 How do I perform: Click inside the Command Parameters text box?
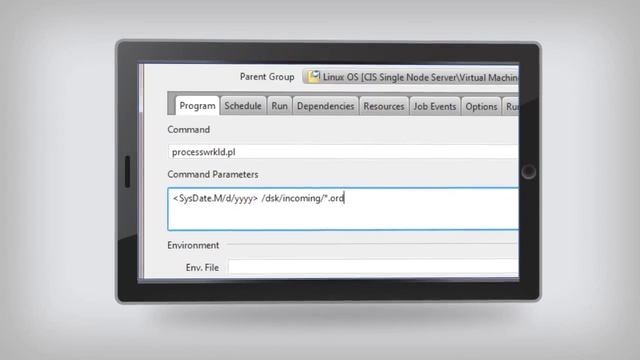(343, 209)
